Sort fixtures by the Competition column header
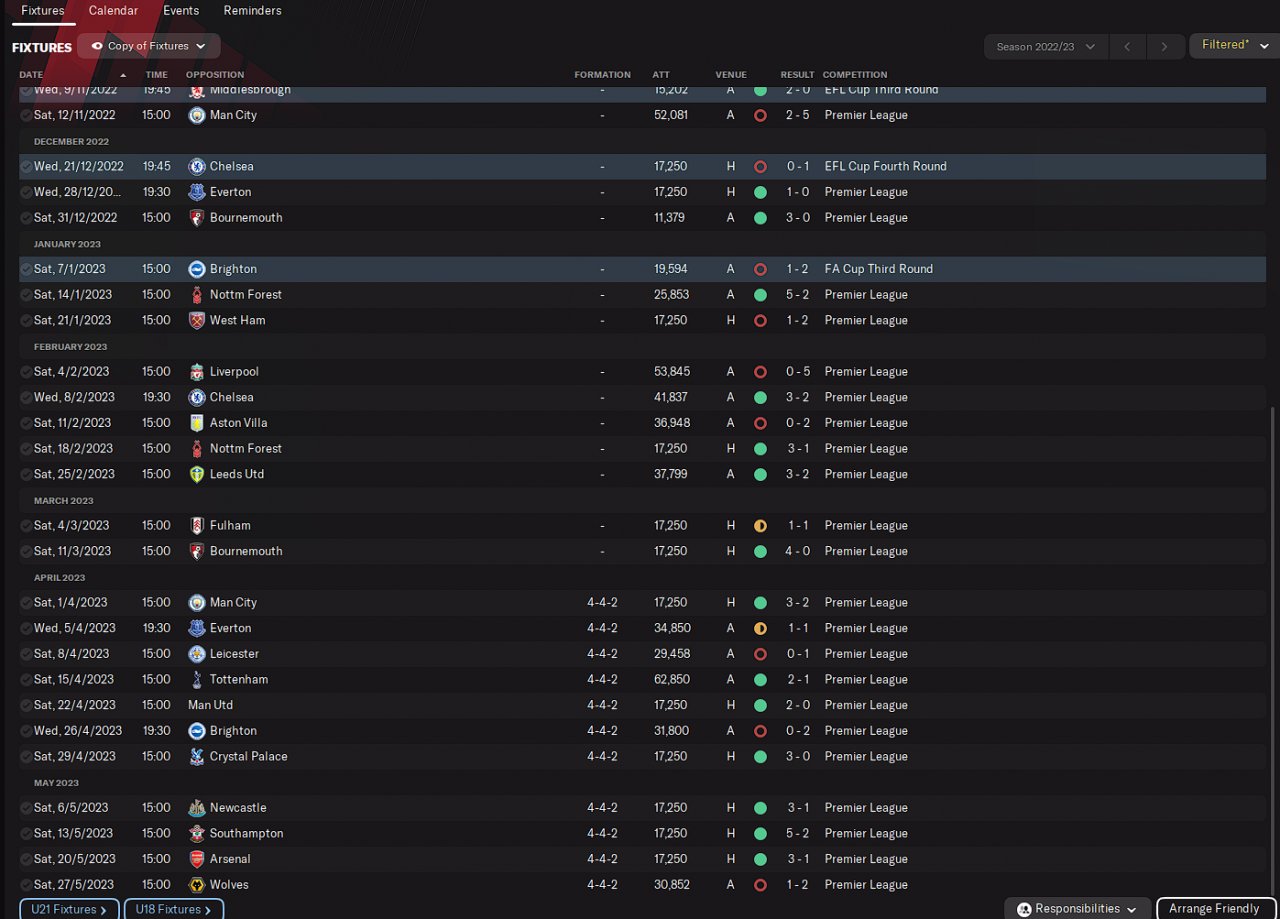This screenshot has width=1280, height=919. (855, 75)
